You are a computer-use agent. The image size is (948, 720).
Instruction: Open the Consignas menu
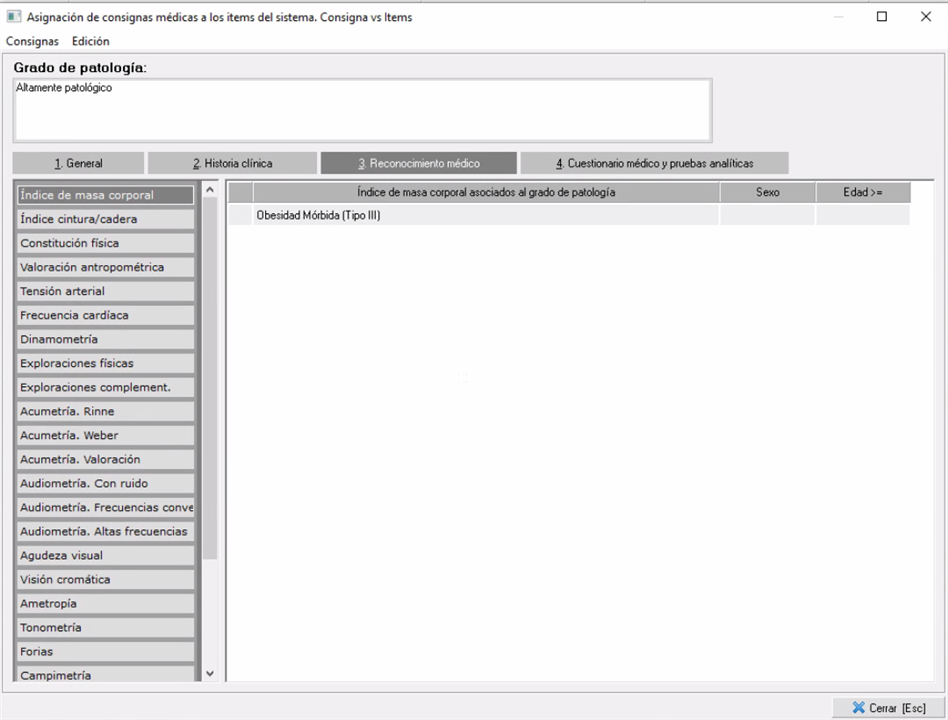[x=32, y=41]
